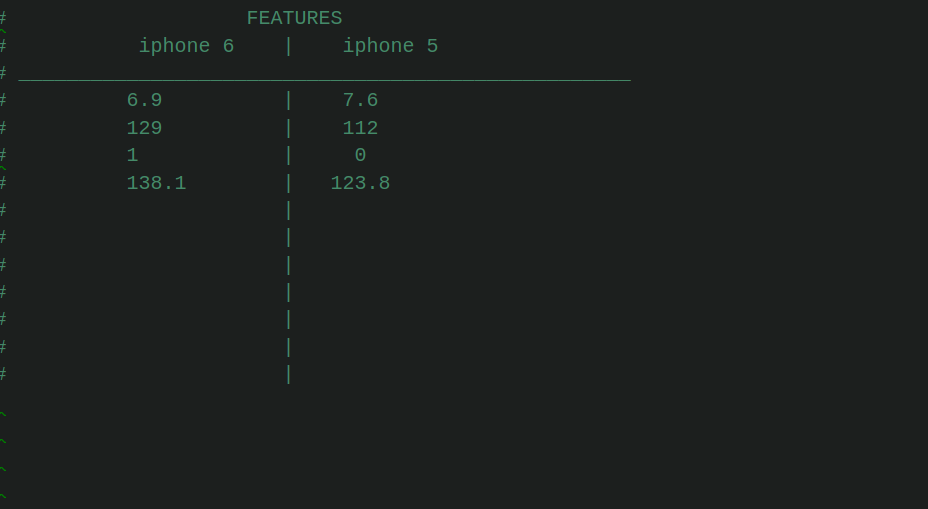This screenshot has width=928, height=509.
Task: Click the hash symbol on the FEATURES line
Action: coord(3,18)
